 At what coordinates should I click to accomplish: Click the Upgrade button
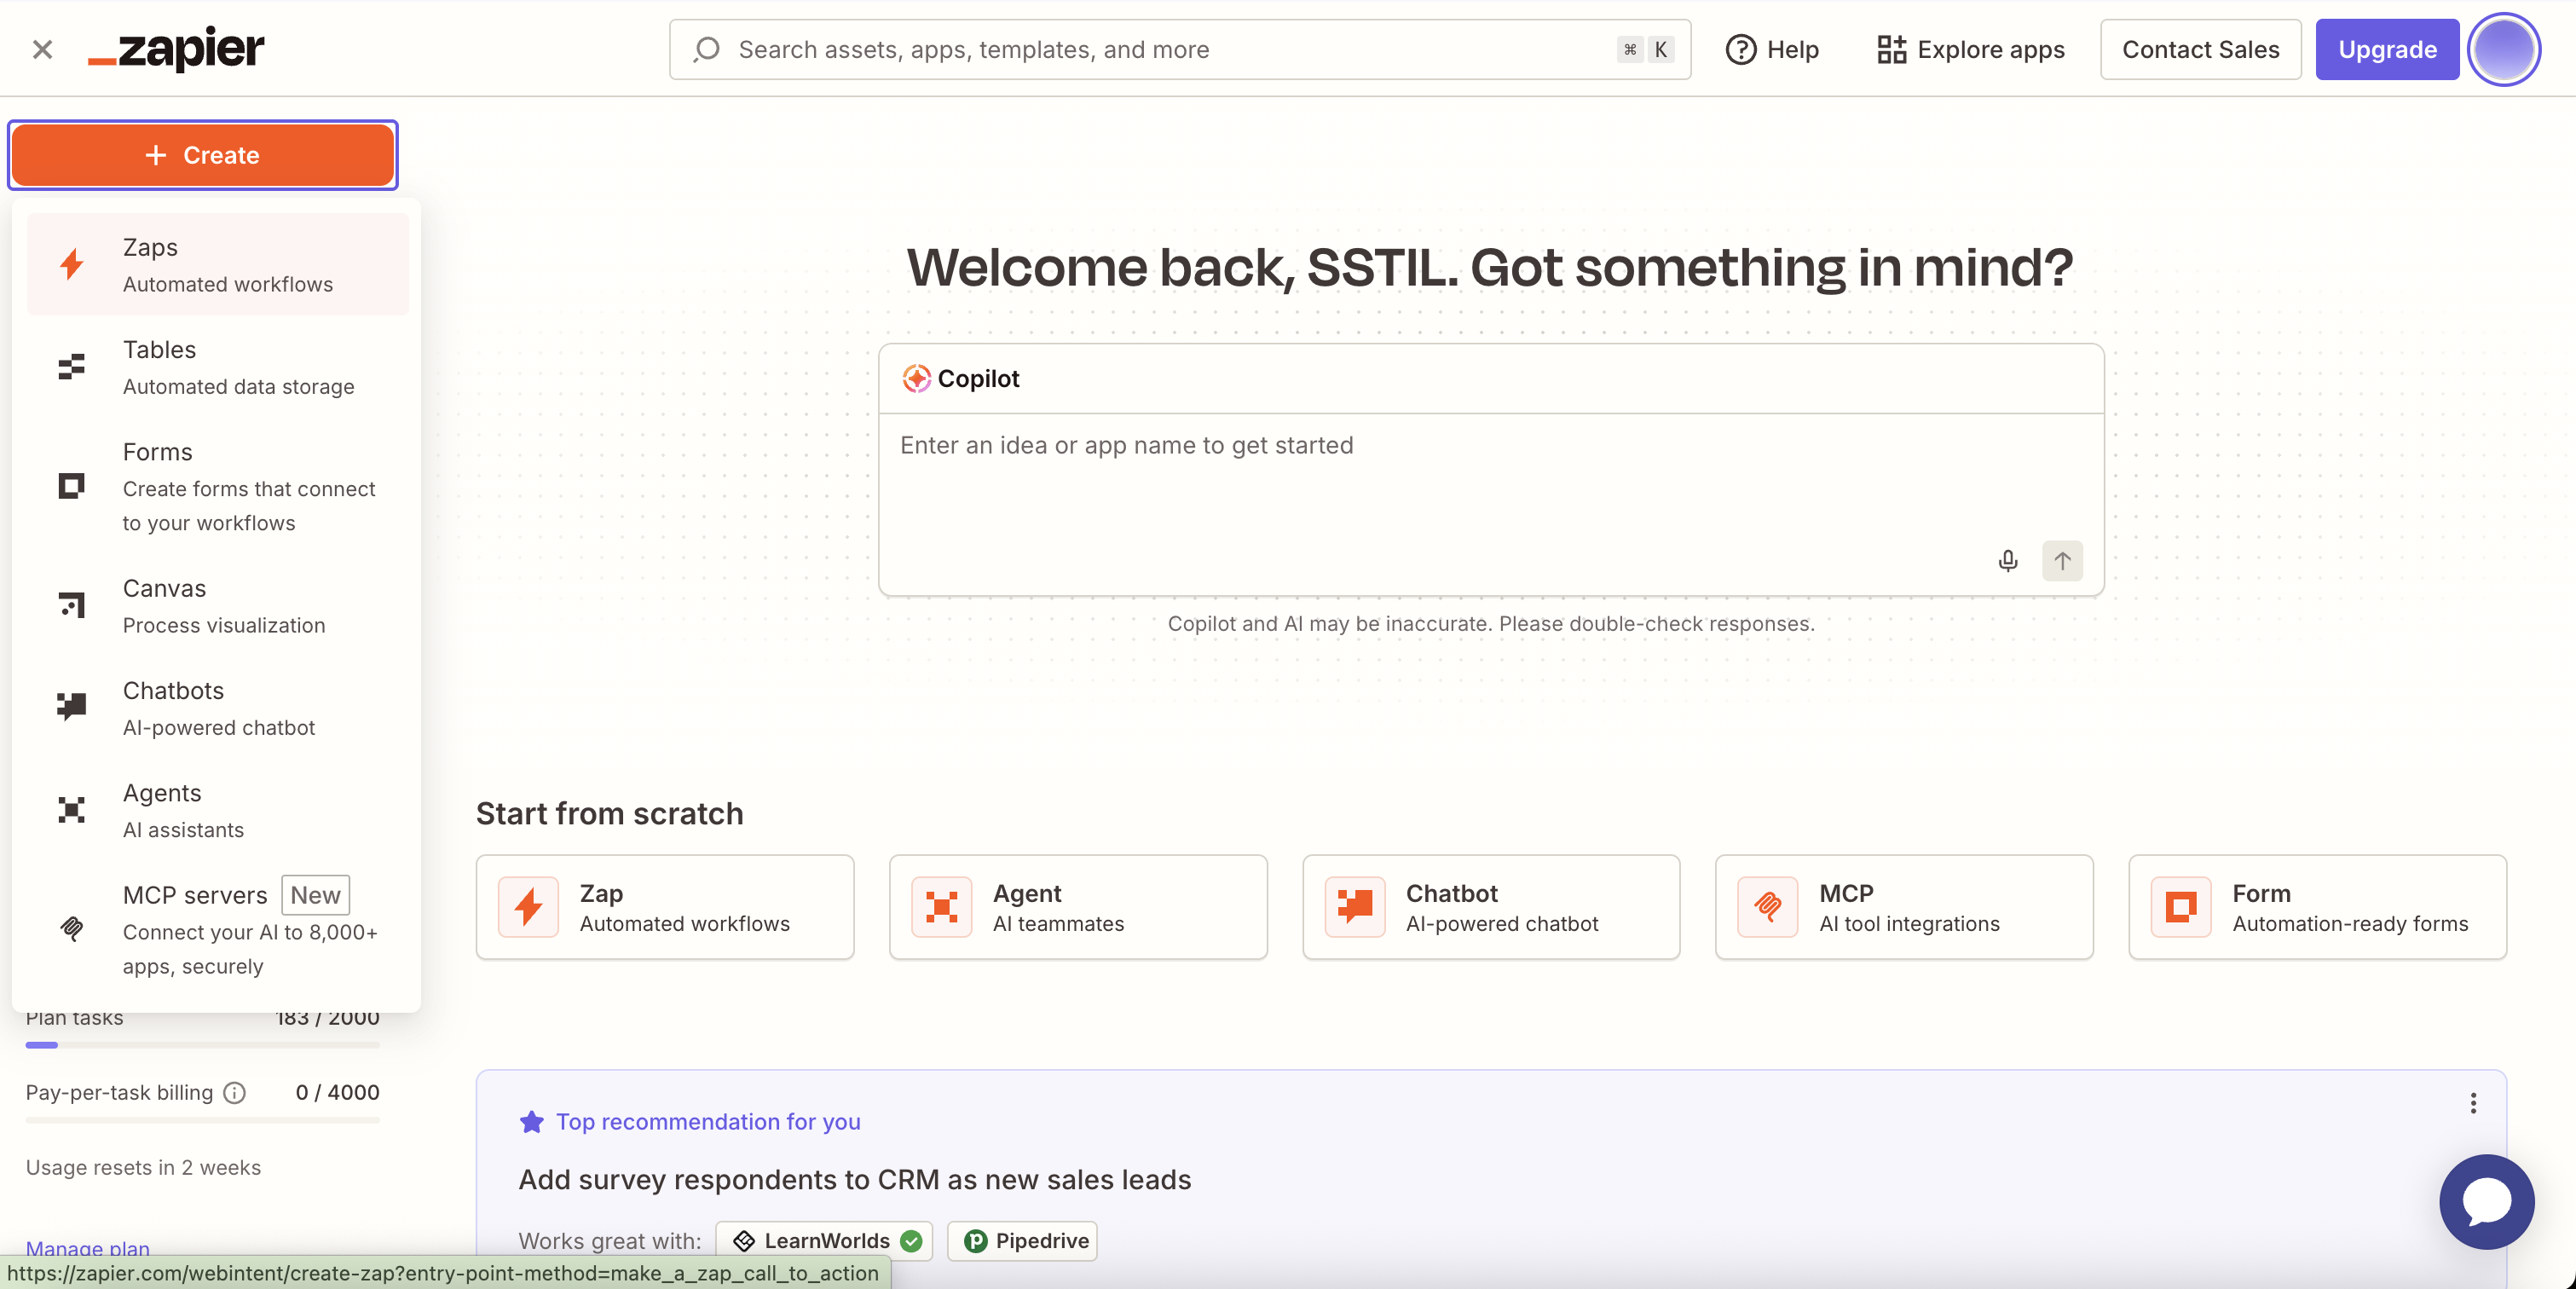click(2386, 49)
